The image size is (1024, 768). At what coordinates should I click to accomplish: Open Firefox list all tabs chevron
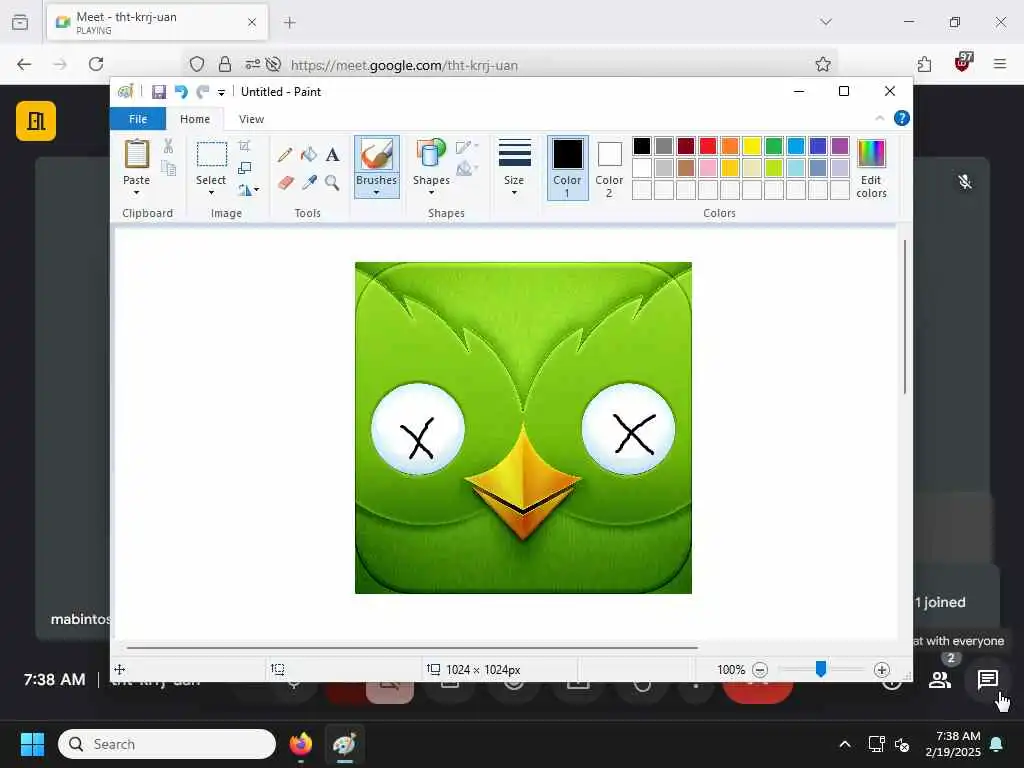coord(826,22)
